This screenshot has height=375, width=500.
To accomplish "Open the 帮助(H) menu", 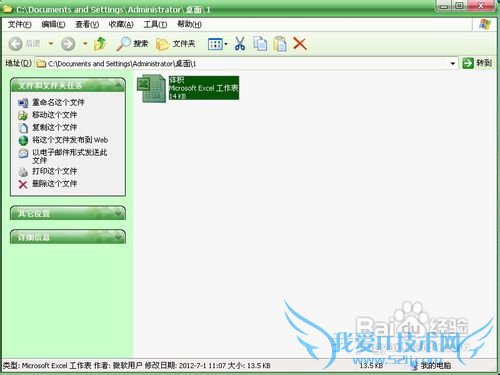I will [x=189, y=24].
